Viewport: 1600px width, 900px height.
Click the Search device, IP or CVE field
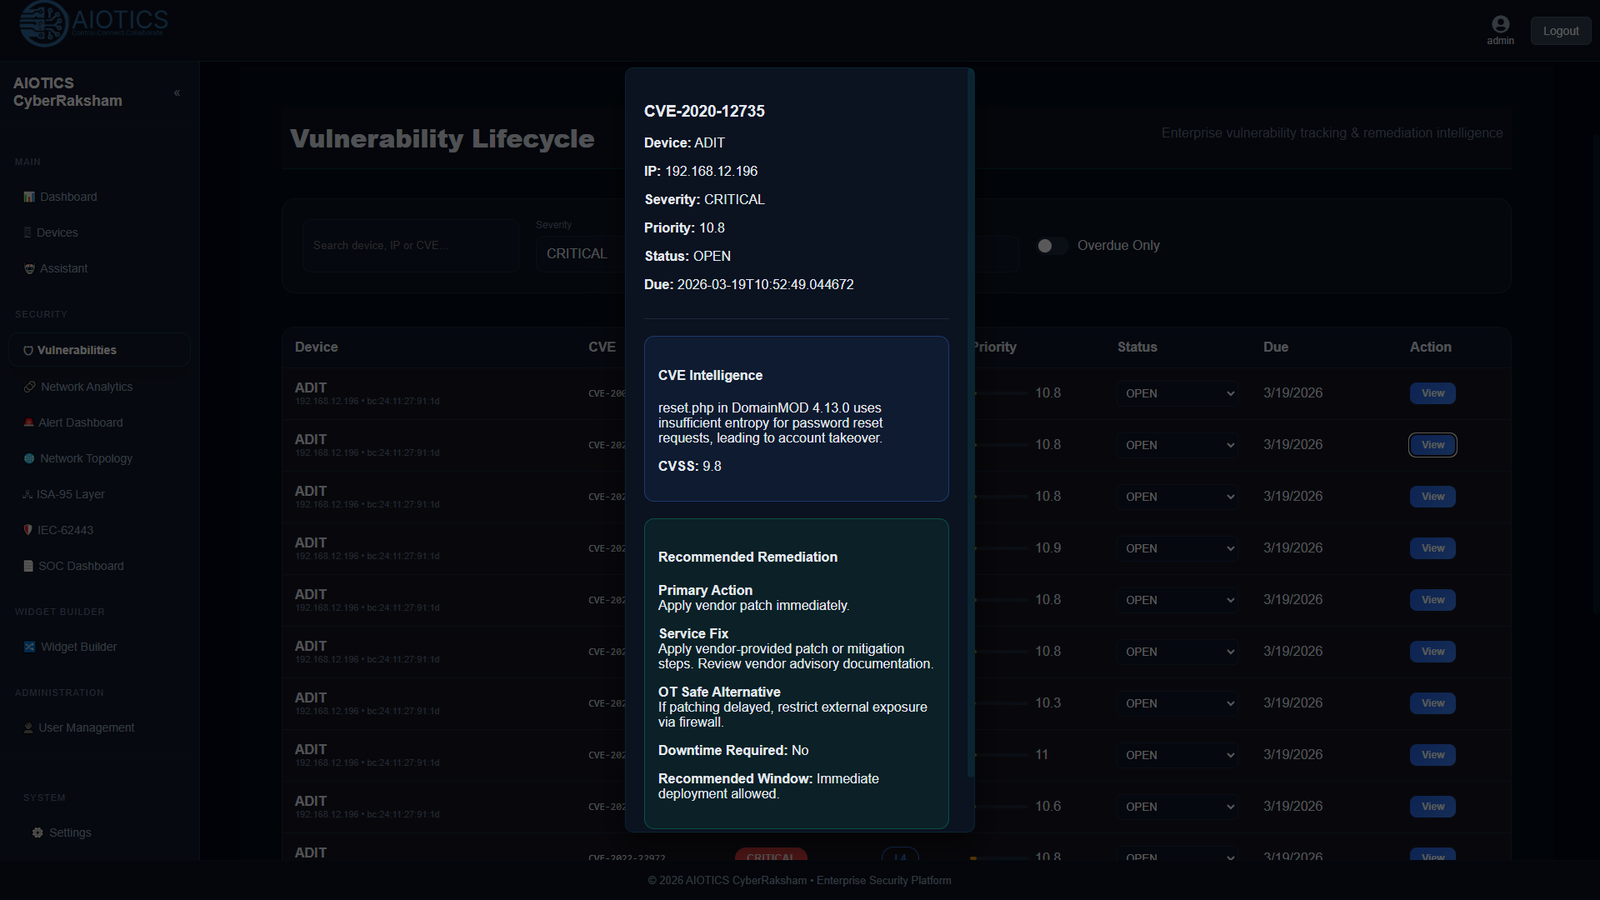click(x=410, y=246)
